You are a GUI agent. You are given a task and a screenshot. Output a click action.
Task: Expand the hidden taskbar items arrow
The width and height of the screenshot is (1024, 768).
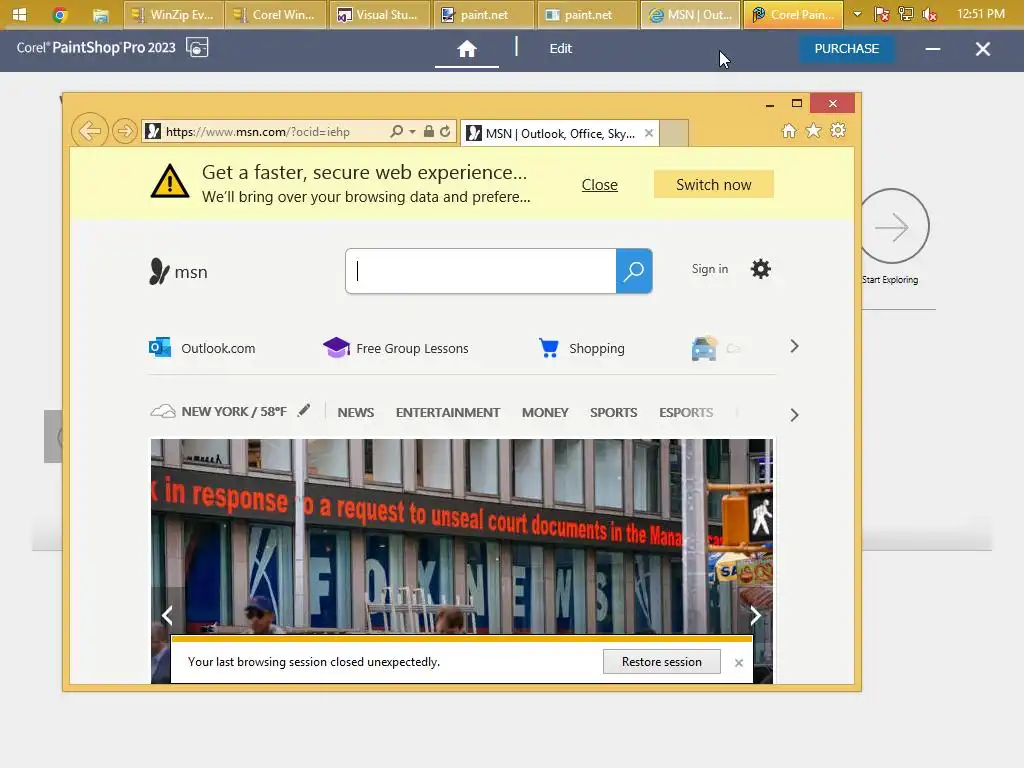click(857, 14)
